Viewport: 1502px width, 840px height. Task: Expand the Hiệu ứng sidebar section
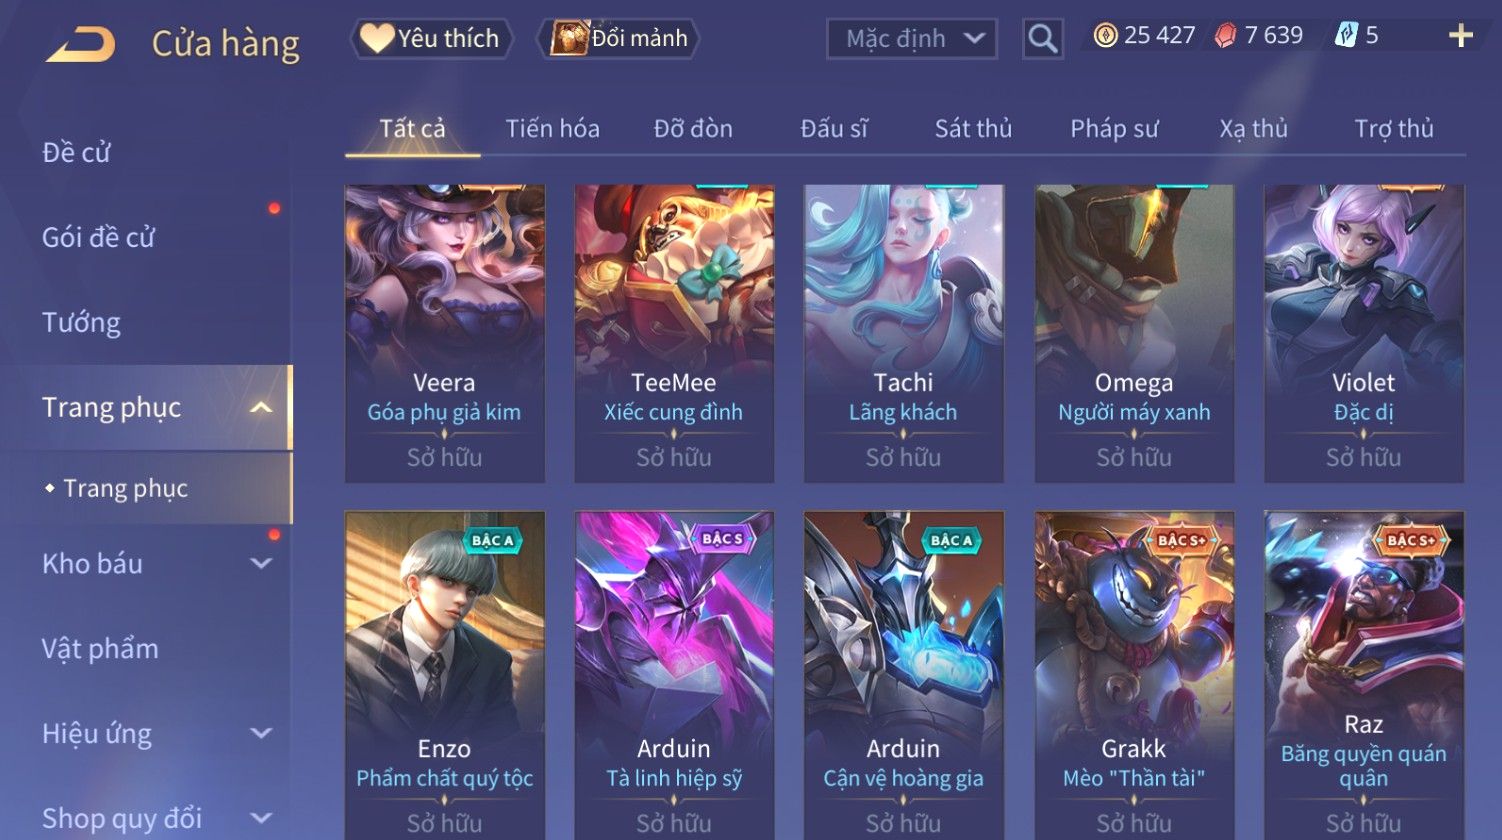261,734
